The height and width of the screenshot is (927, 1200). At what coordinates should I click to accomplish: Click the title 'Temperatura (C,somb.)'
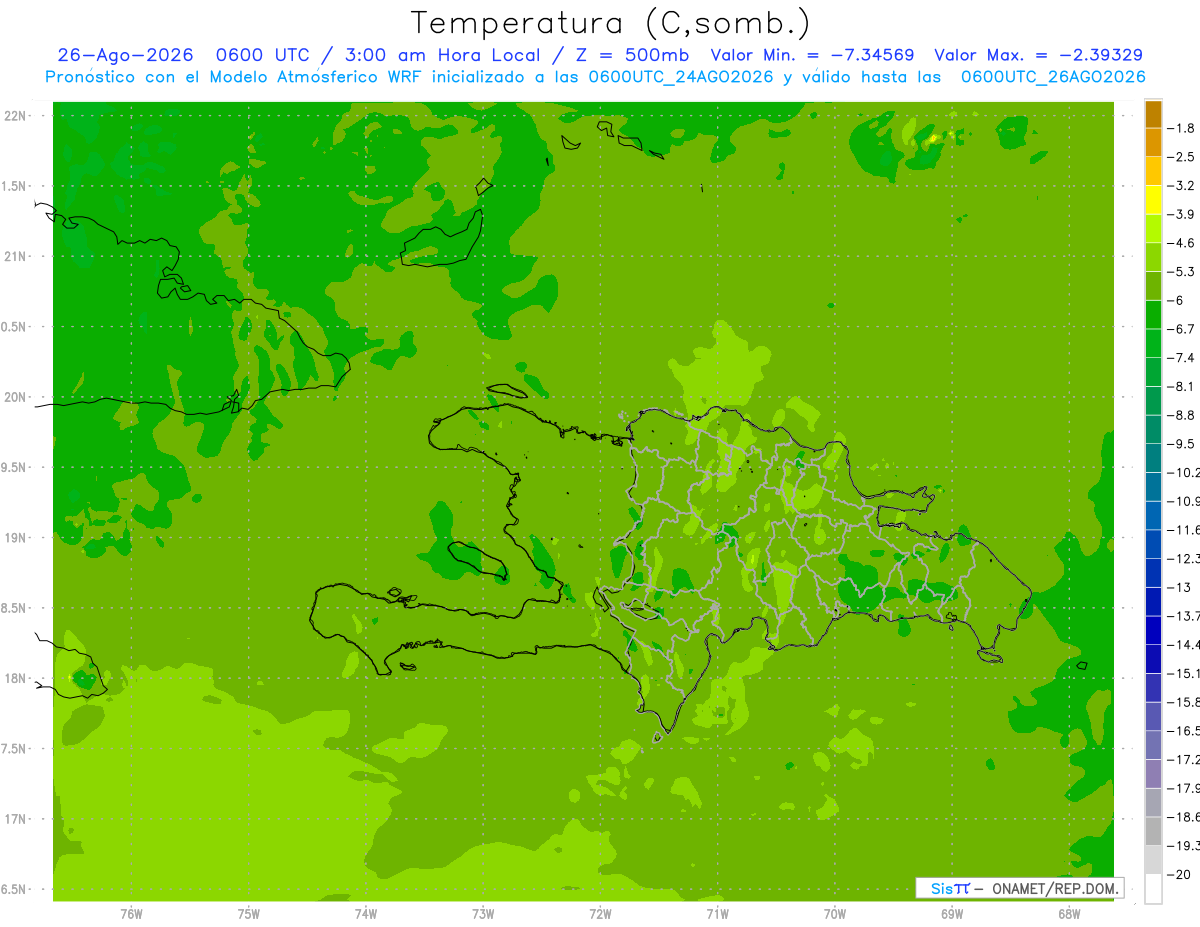611,22
